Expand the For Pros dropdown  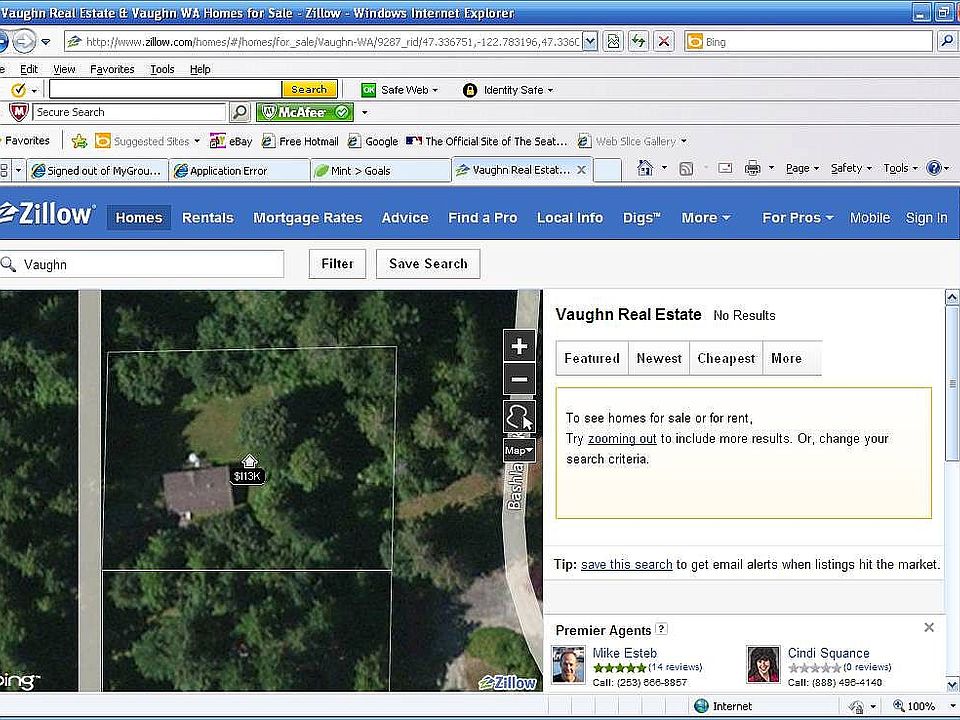tap(798, 218)
